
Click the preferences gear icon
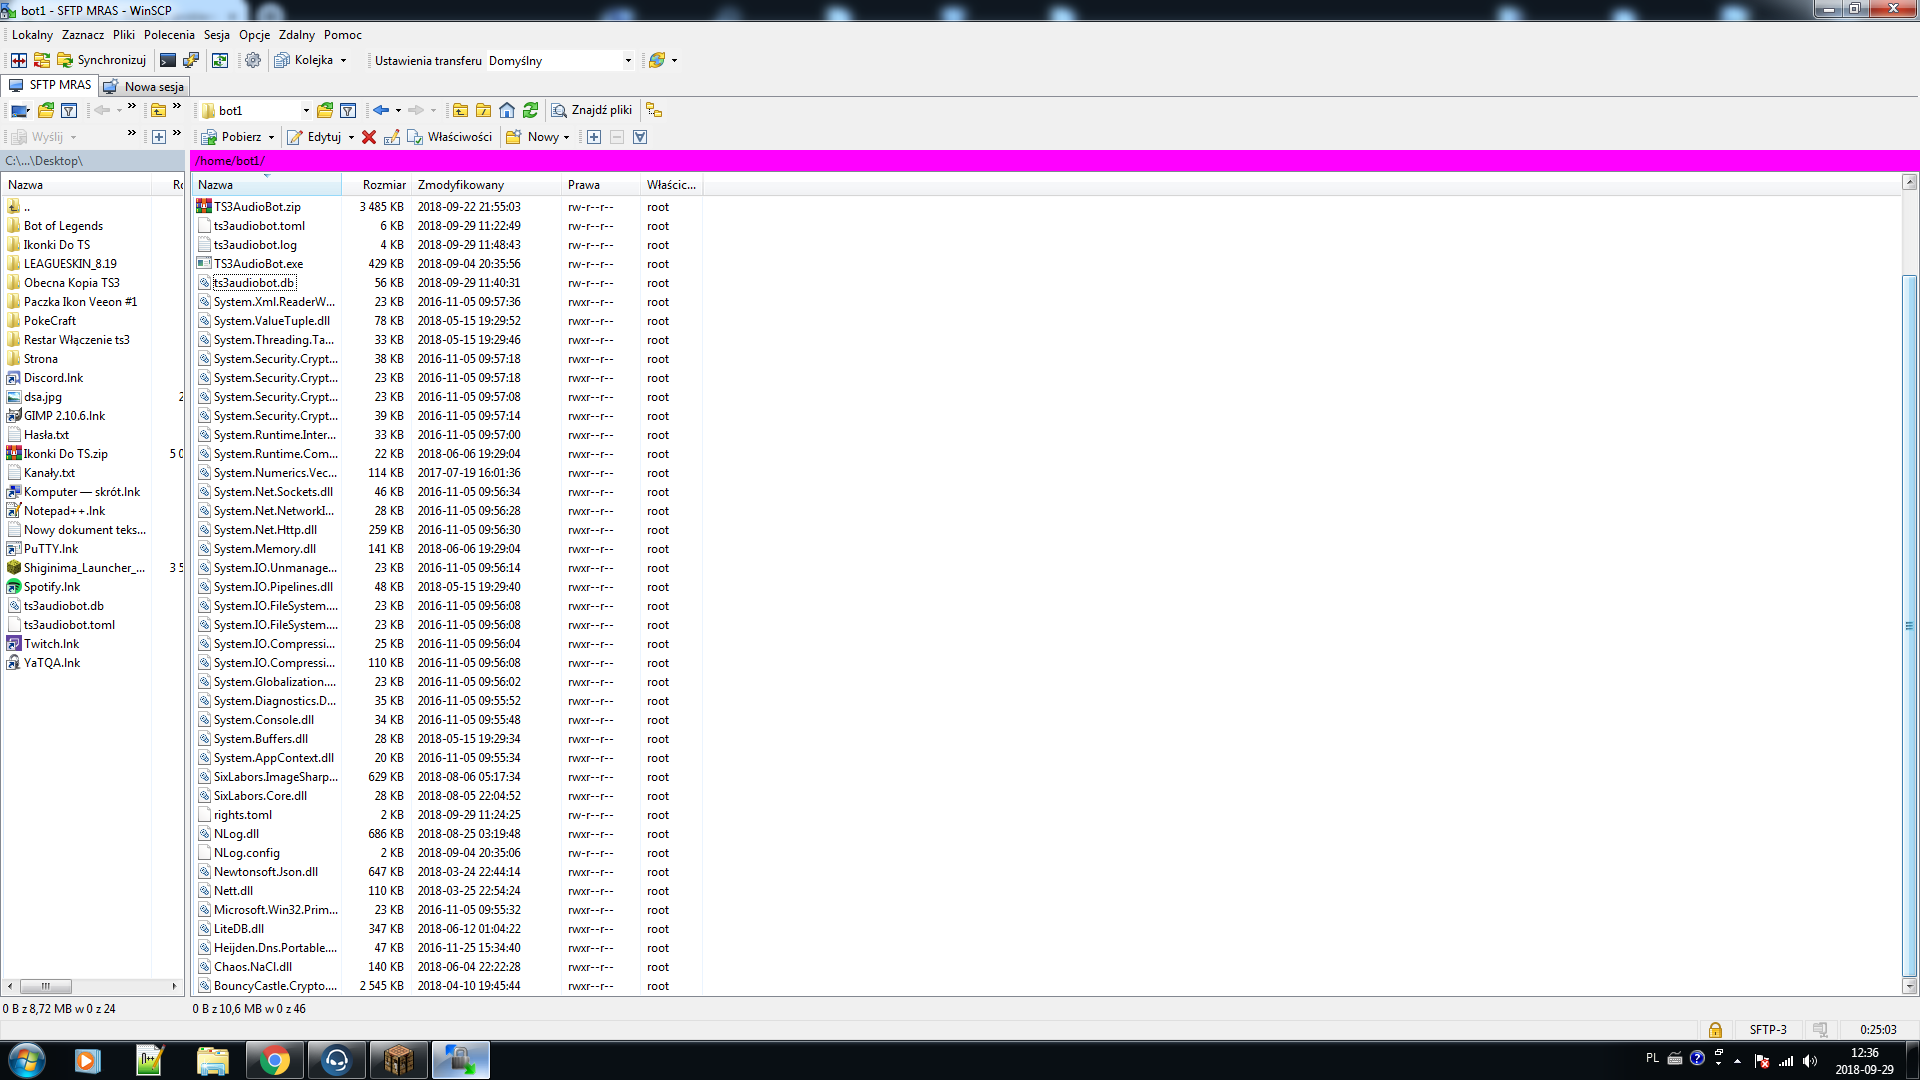click(x=253, y=60)
